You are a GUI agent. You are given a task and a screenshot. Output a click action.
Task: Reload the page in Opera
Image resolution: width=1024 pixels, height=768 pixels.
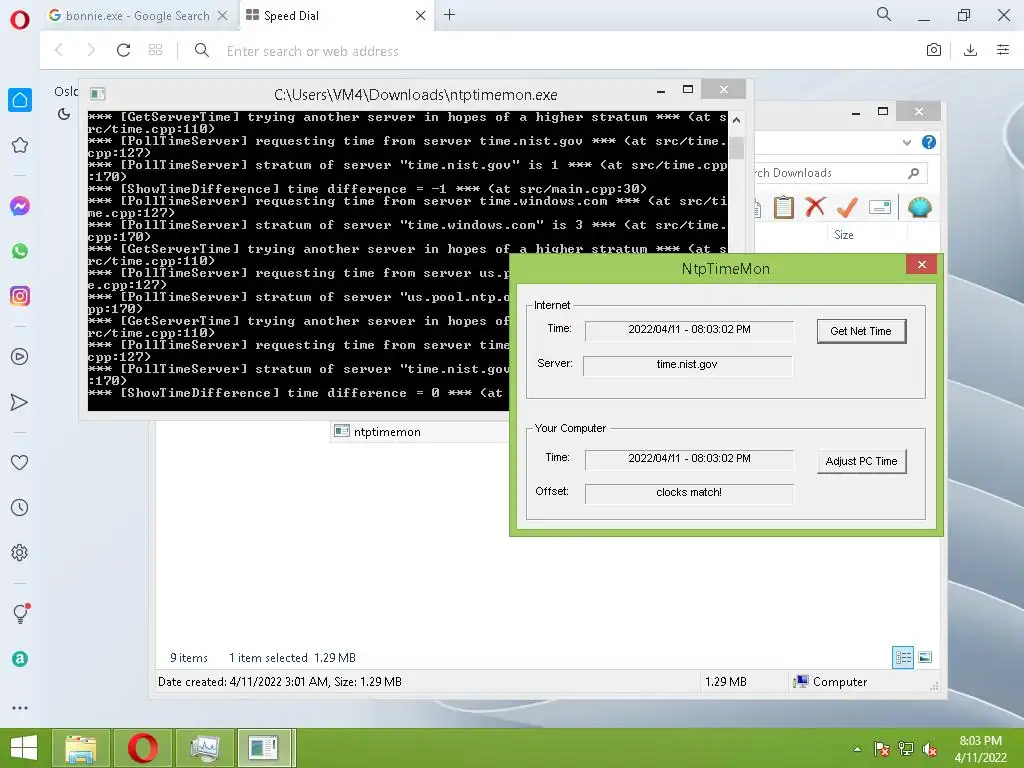pos(123,50)
